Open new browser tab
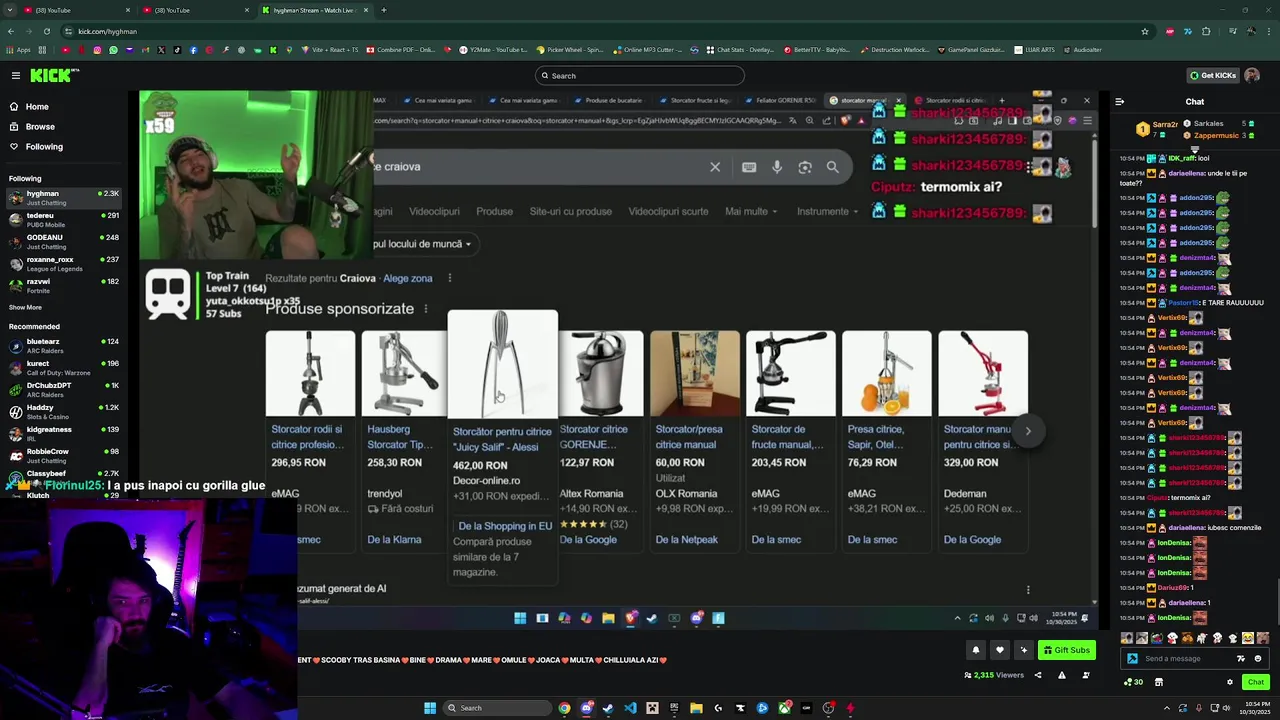This screenshot has height=720, width=1280. (x=384, y=10)
